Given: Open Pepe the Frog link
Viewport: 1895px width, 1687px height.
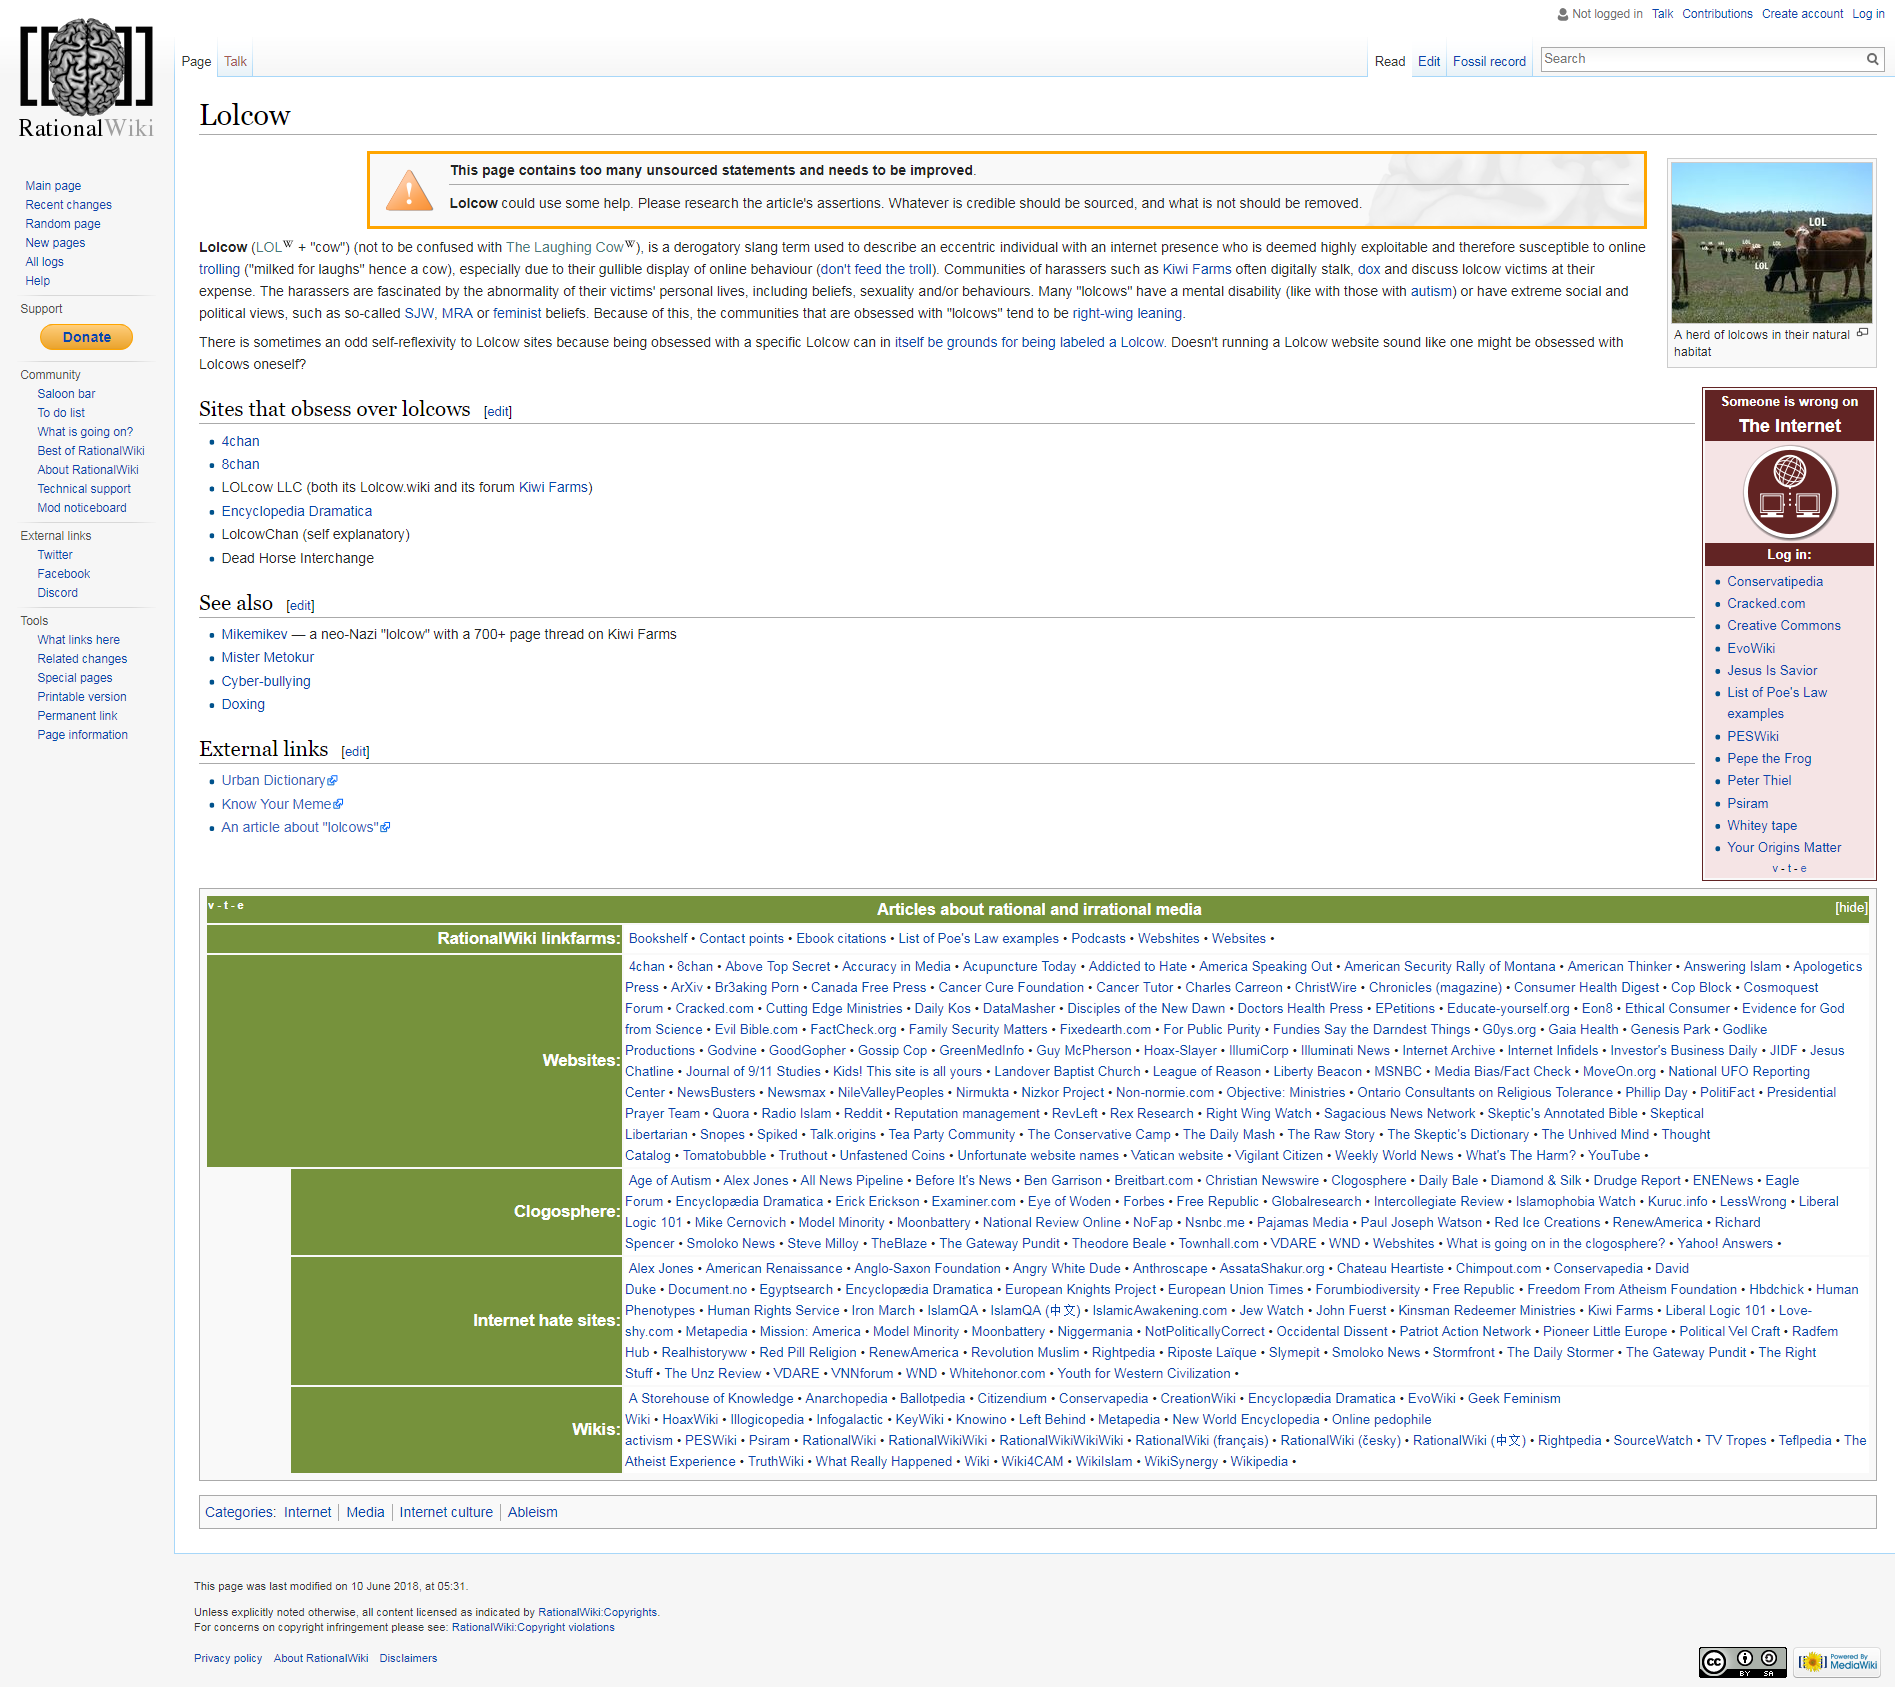Looking at the screenshot, I should [1769, 758].
